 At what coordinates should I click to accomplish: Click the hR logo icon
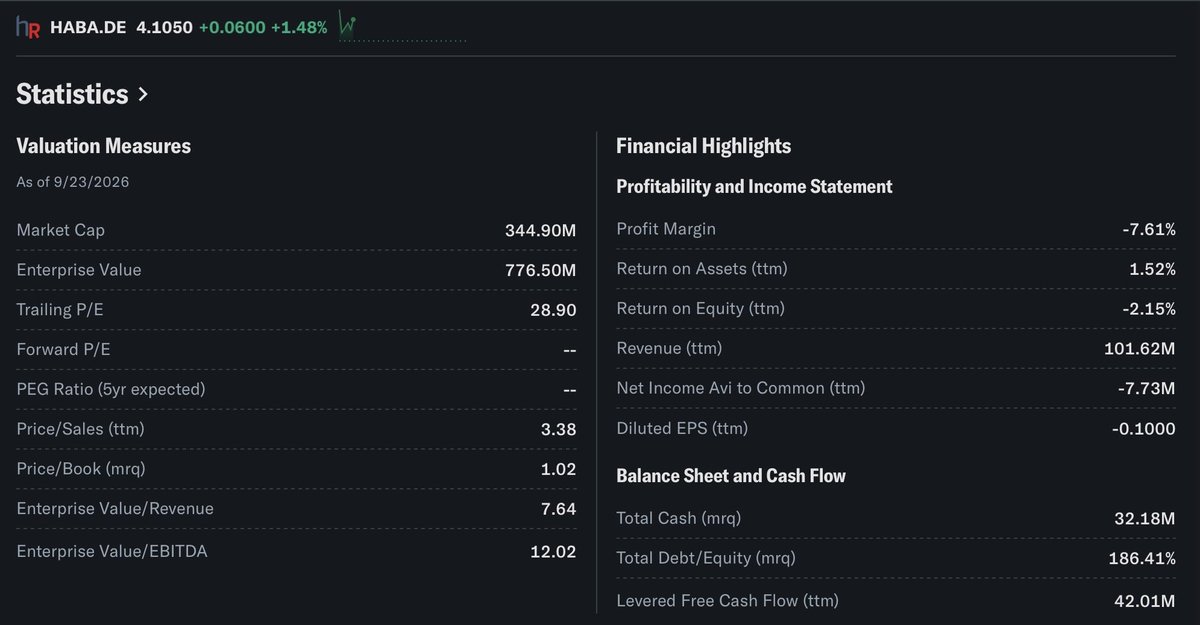pyautogui.click(x=28, y=27)
